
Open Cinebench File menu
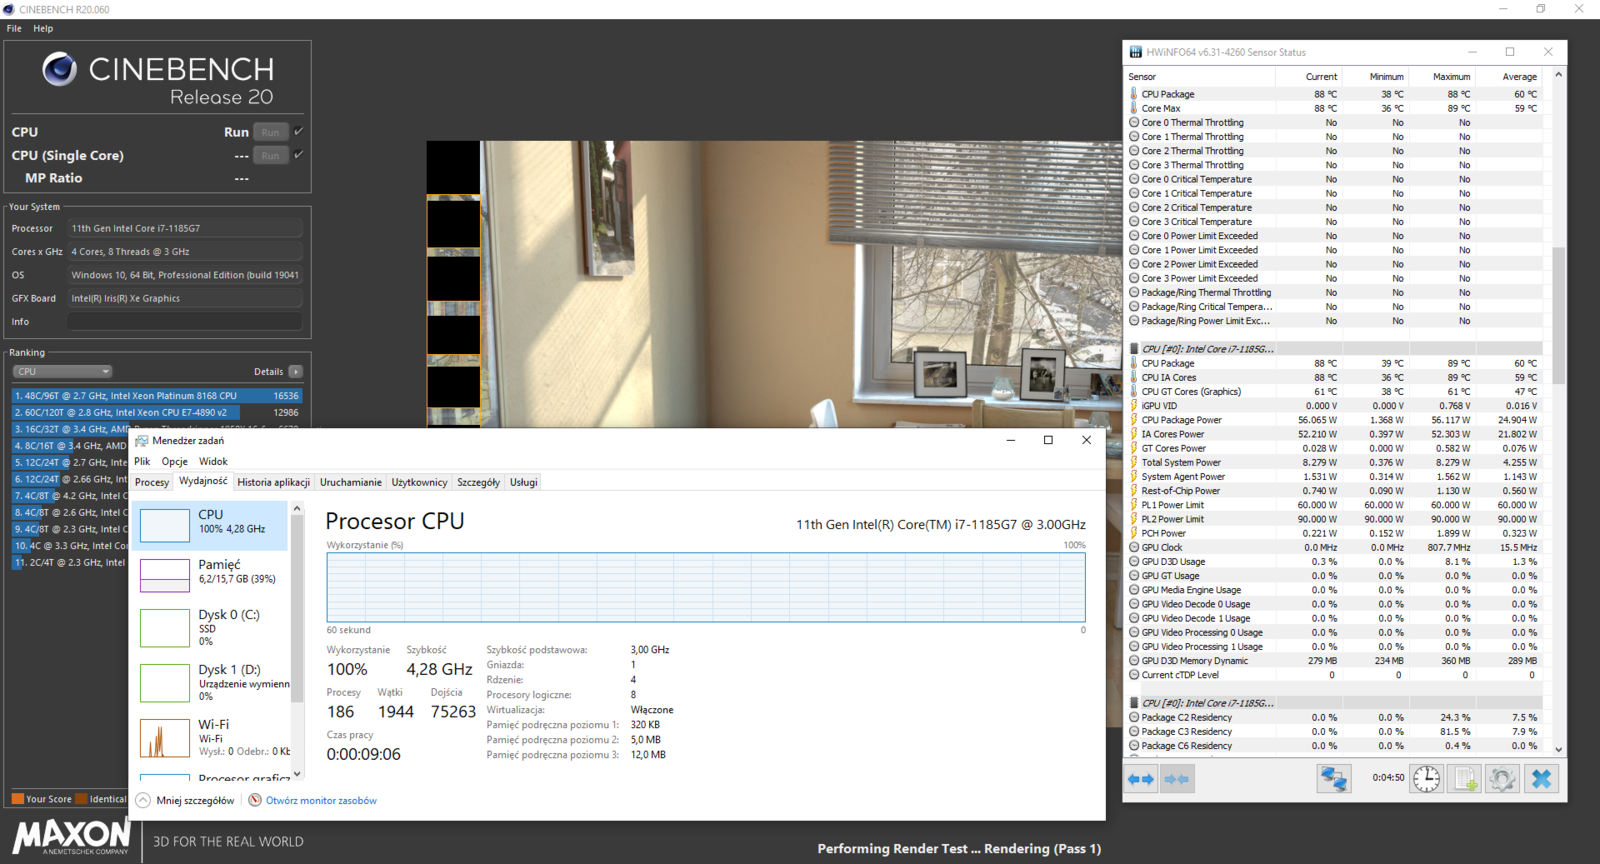tap(14, 28)
